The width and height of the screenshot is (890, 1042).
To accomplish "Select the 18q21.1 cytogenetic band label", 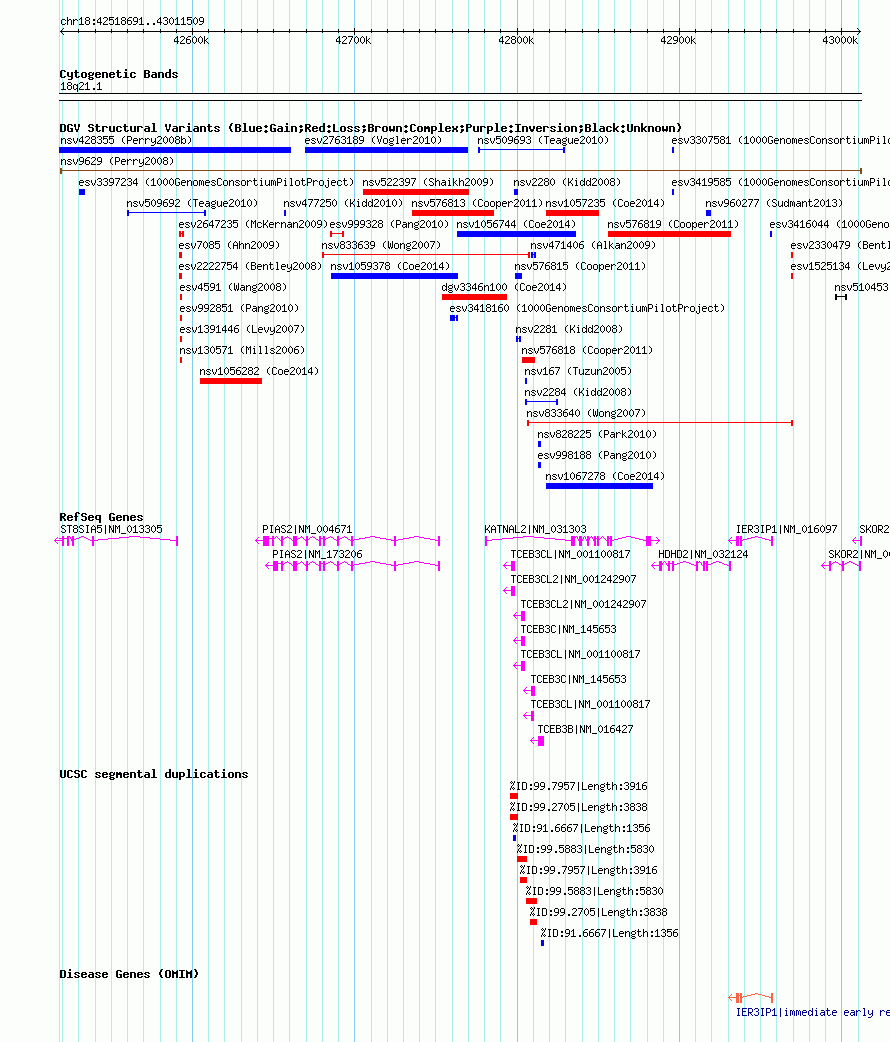I will tap(81, 86).
